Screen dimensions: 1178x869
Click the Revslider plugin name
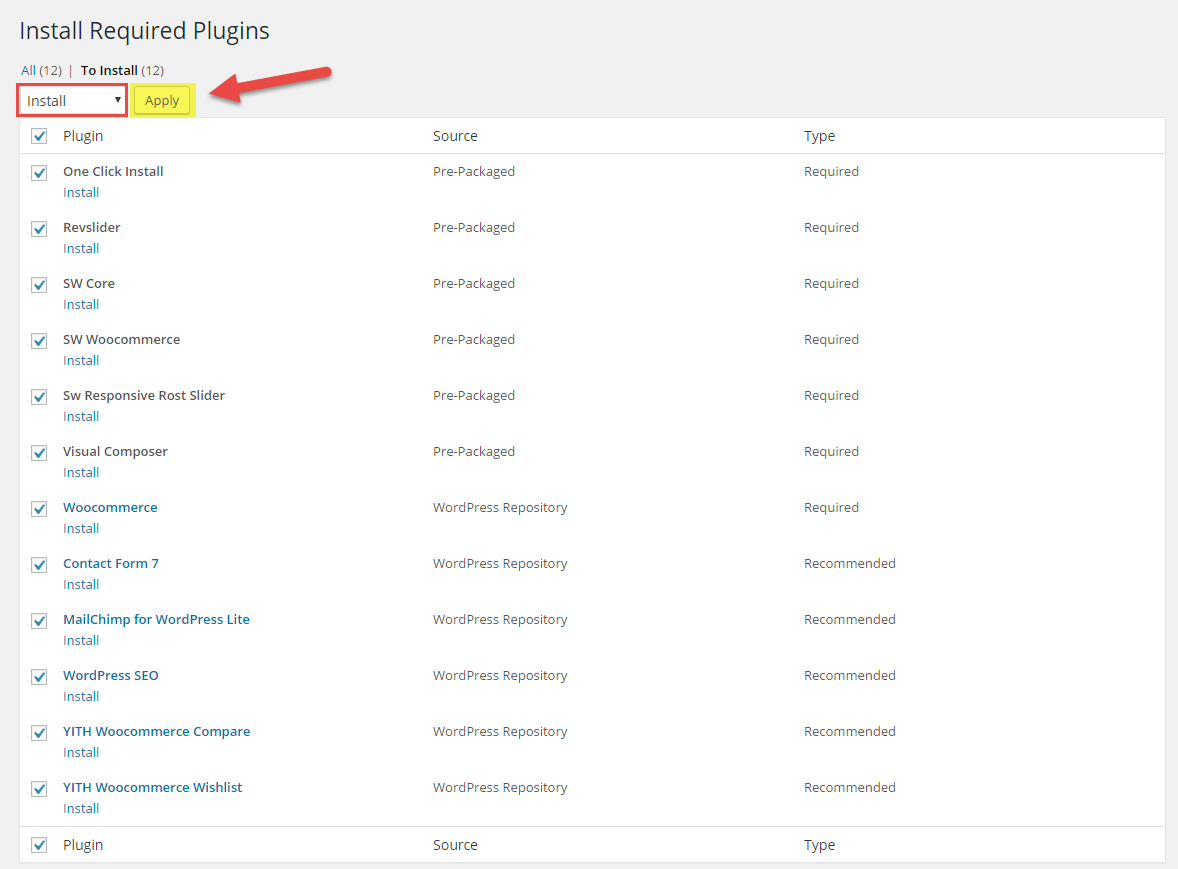click(x=92, y=228)
